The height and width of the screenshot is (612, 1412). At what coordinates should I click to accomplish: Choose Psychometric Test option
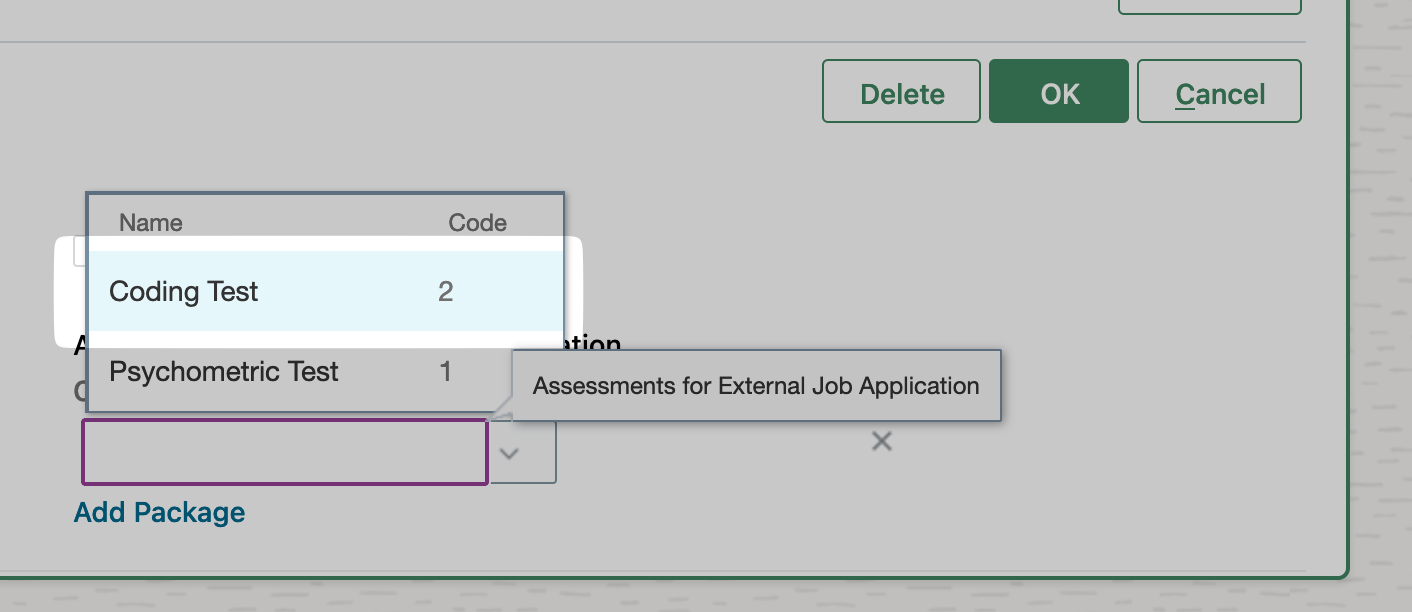click(224, 372)
